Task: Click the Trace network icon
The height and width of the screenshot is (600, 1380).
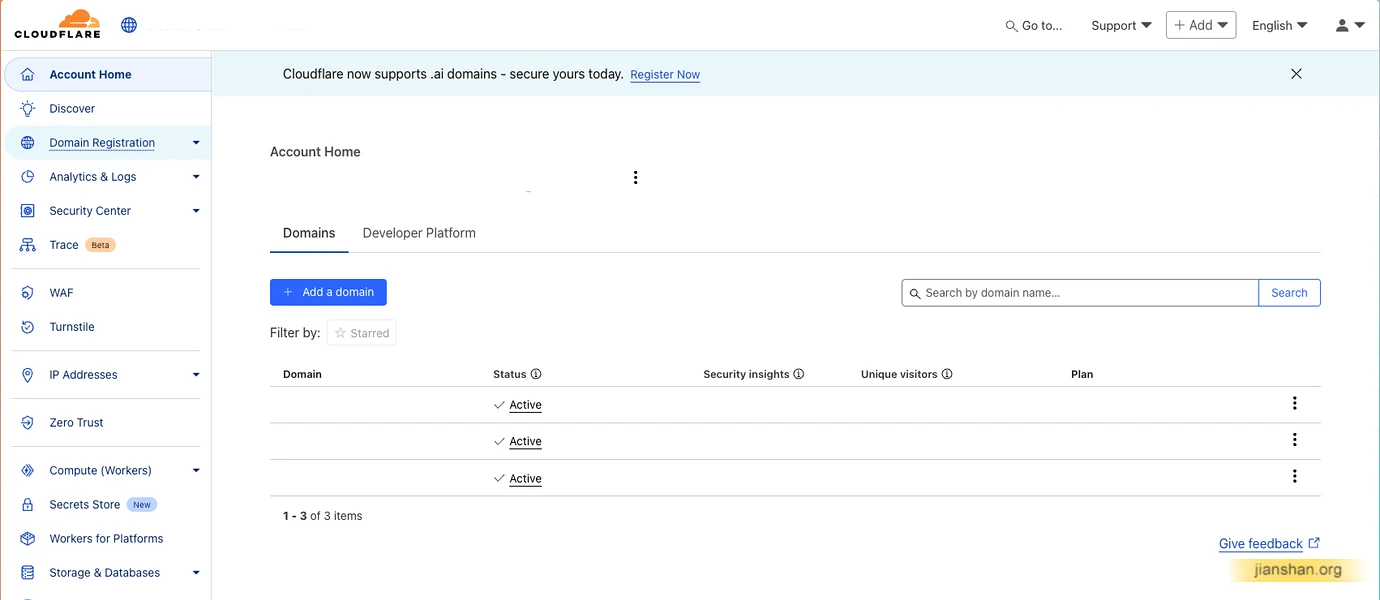Action: click(28, 245)
